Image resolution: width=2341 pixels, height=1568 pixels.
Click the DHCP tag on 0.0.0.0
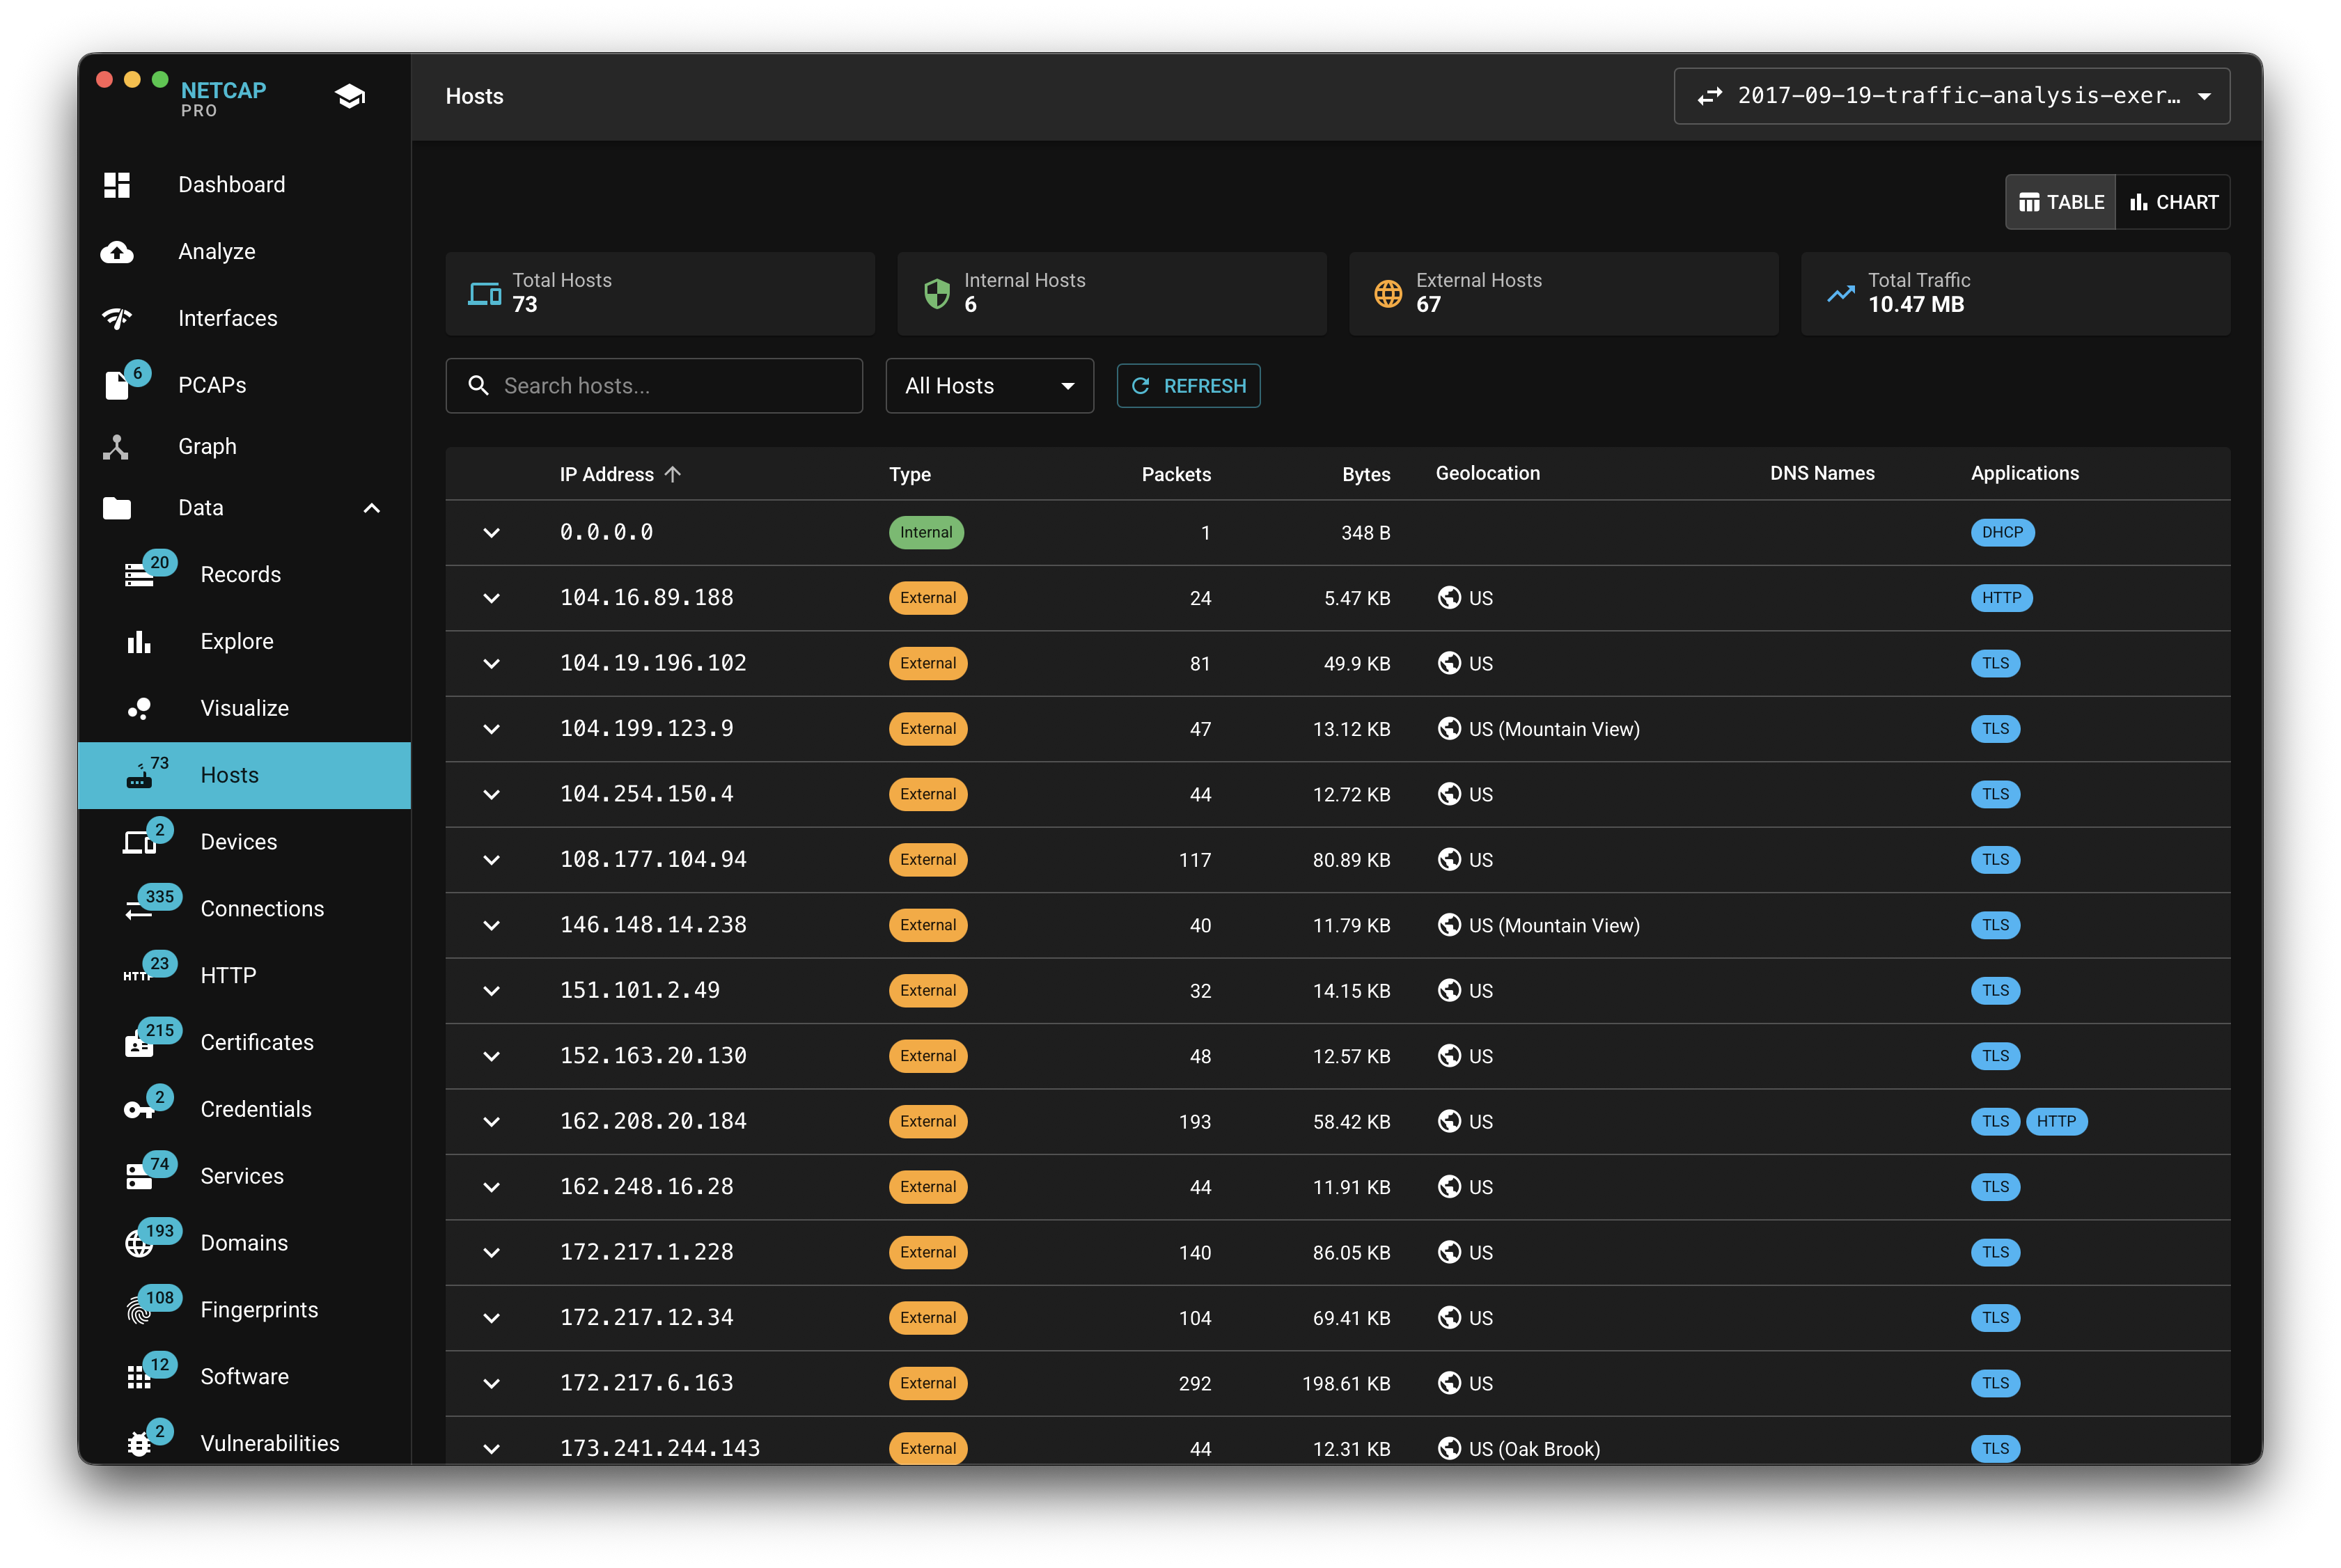[2002, 533]
